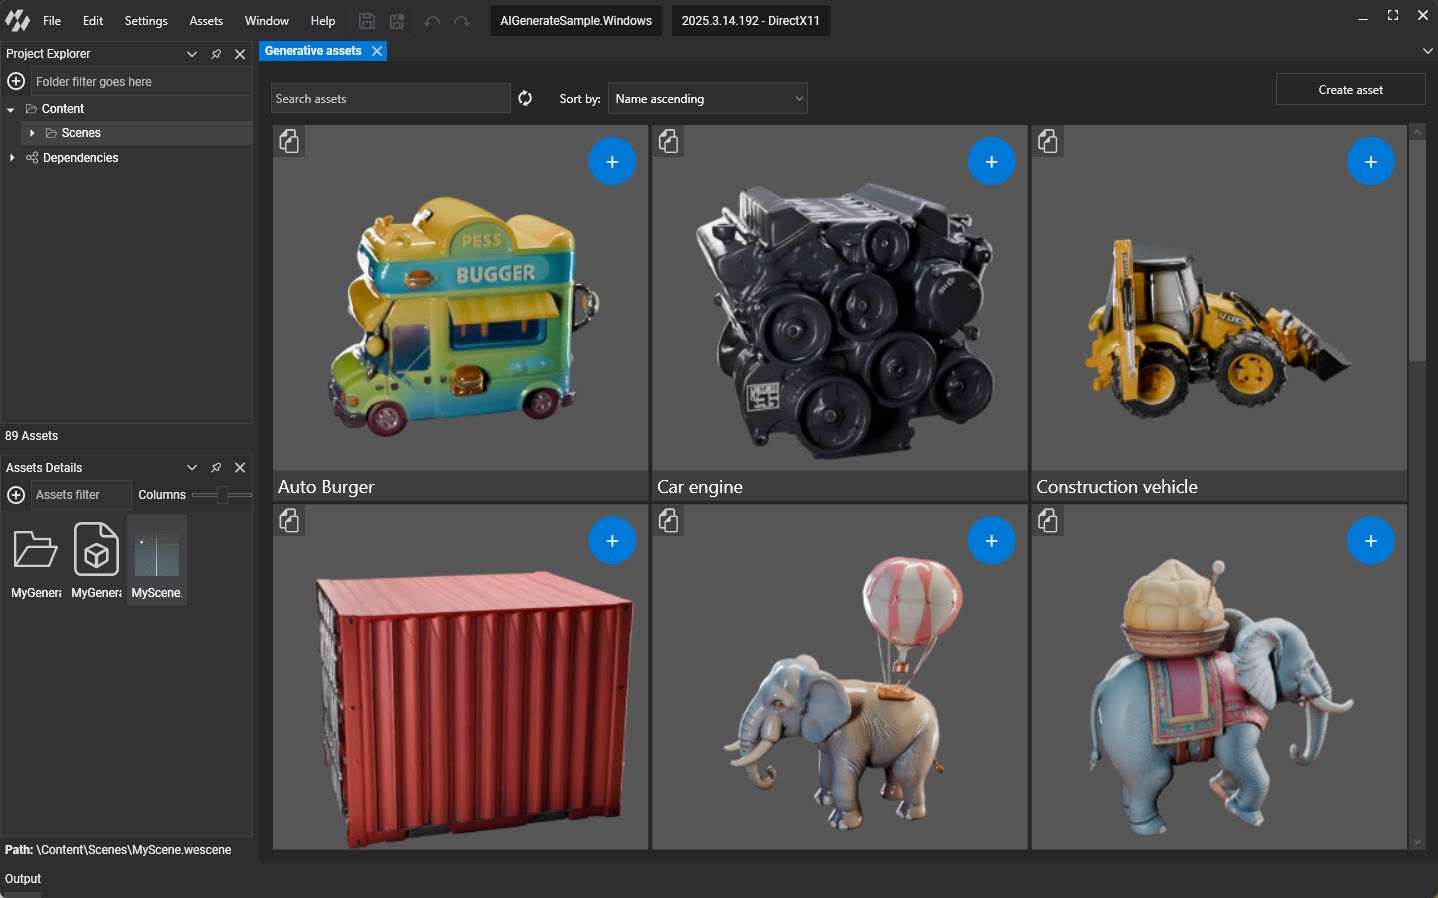This screenshot has width=1438, height=898.
Task: Open the Assets menu
Action: [206, 21]
